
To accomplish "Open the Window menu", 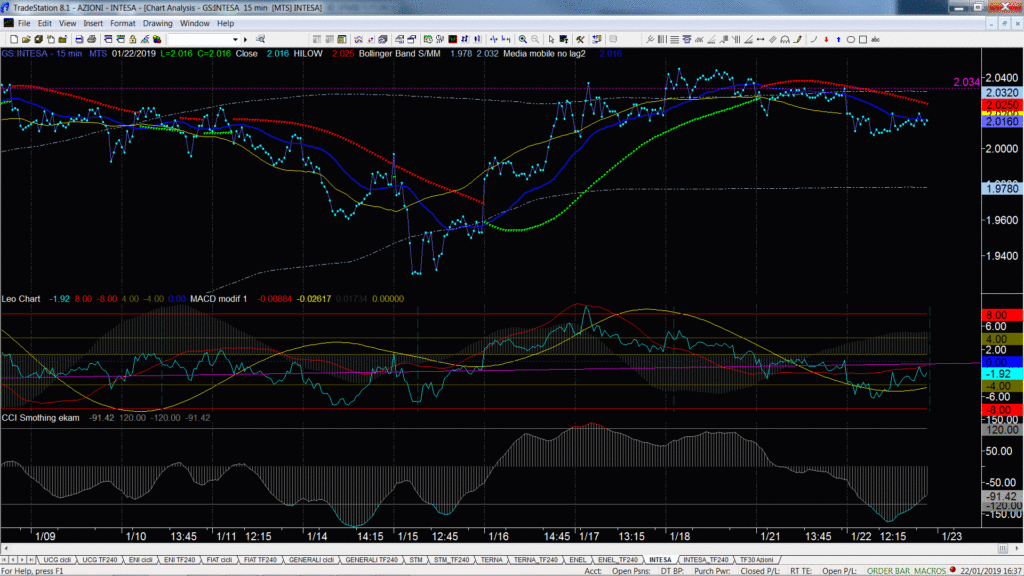I will (195, 24).
